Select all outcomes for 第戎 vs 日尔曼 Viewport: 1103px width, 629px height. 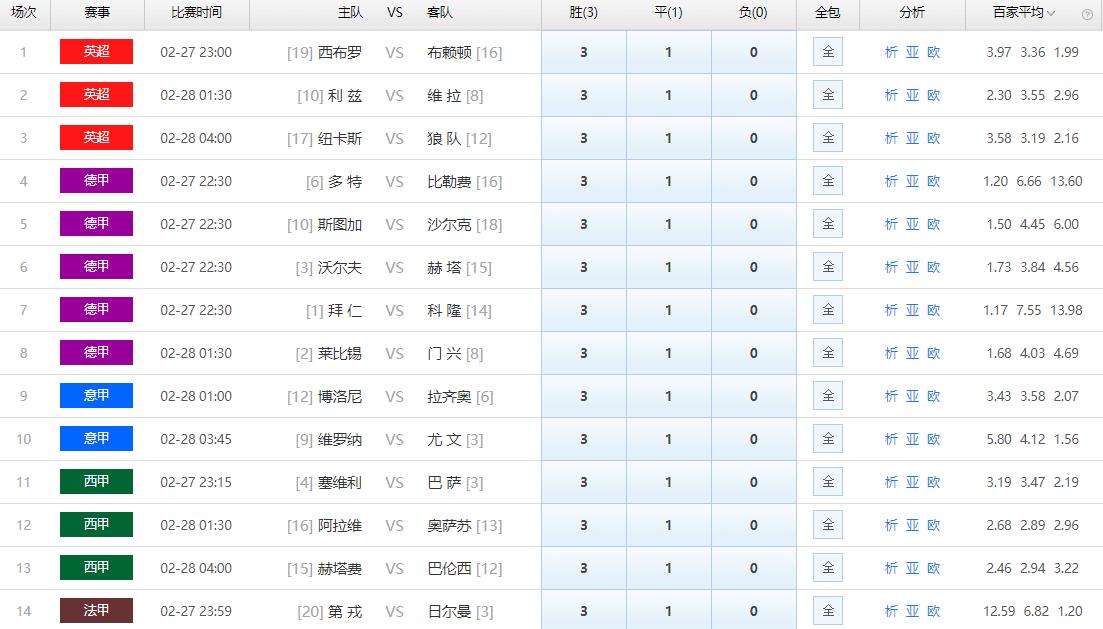pyautogui.click(x=828, y=610)
